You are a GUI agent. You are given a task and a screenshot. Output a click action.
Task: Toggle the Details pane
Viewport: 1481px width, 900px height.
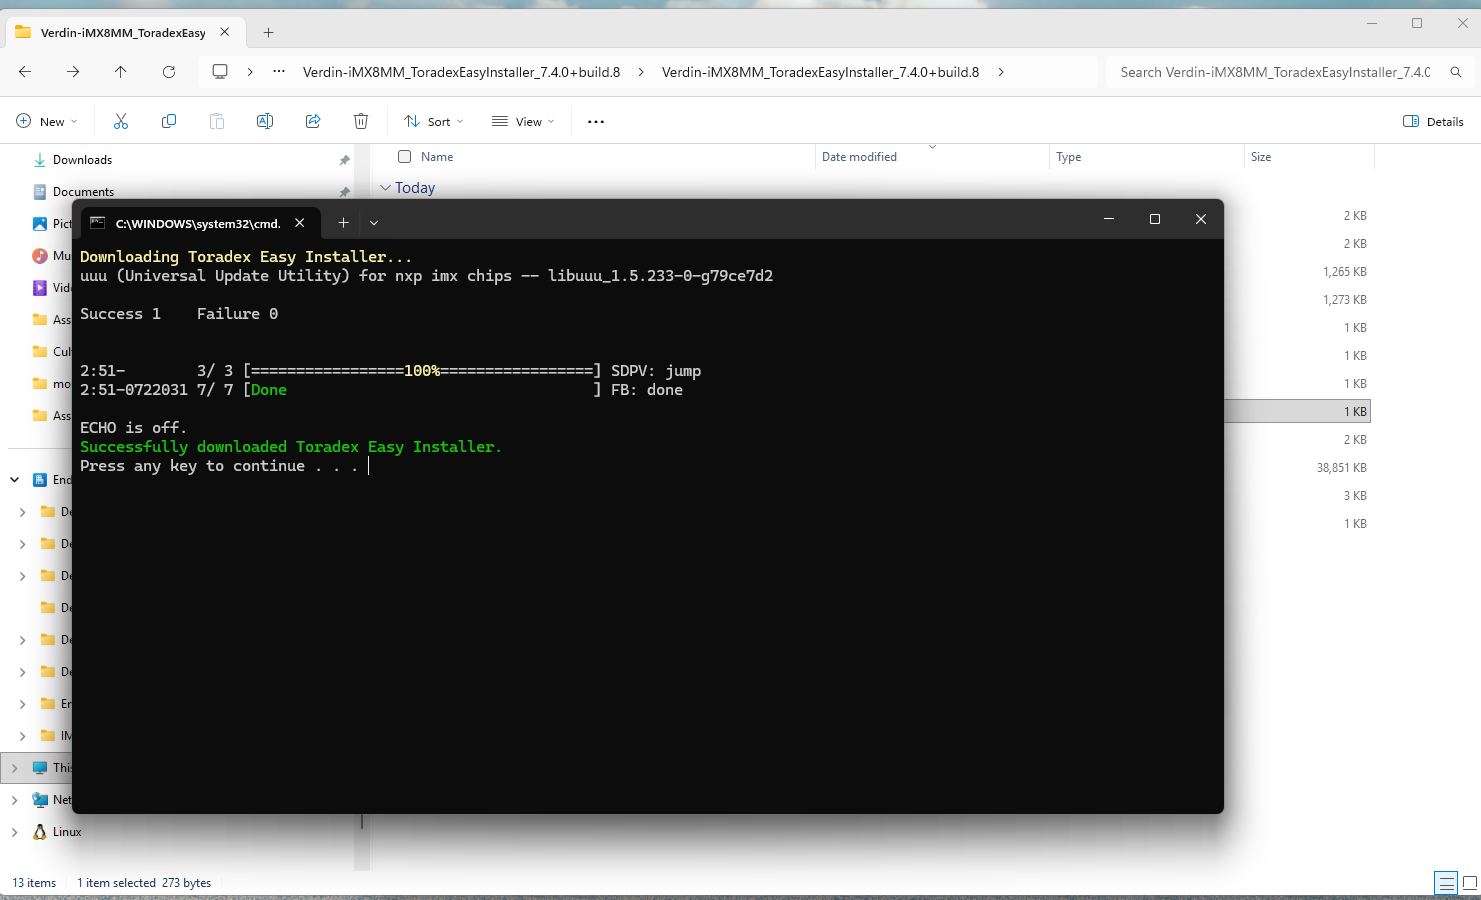pos(1433,121)
